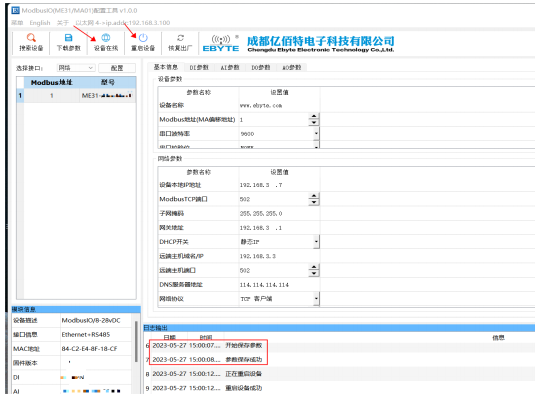
Task: Switch language via the English menu
Action: pos(40,23)
